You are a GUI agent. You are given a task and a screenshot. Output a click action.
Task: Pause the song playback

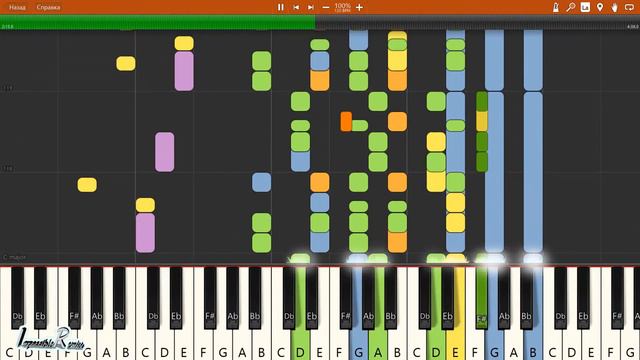[x=280, y=7]
